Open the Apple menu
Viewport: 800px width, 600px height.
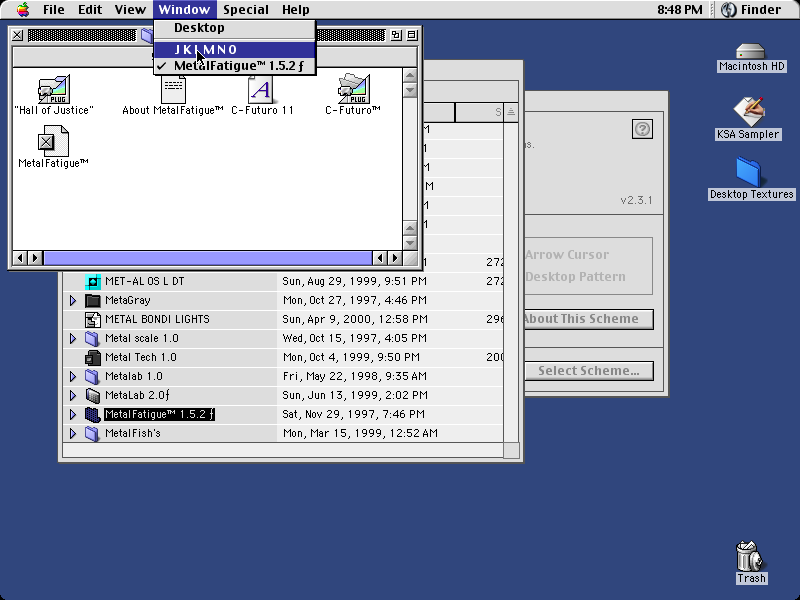22,9
